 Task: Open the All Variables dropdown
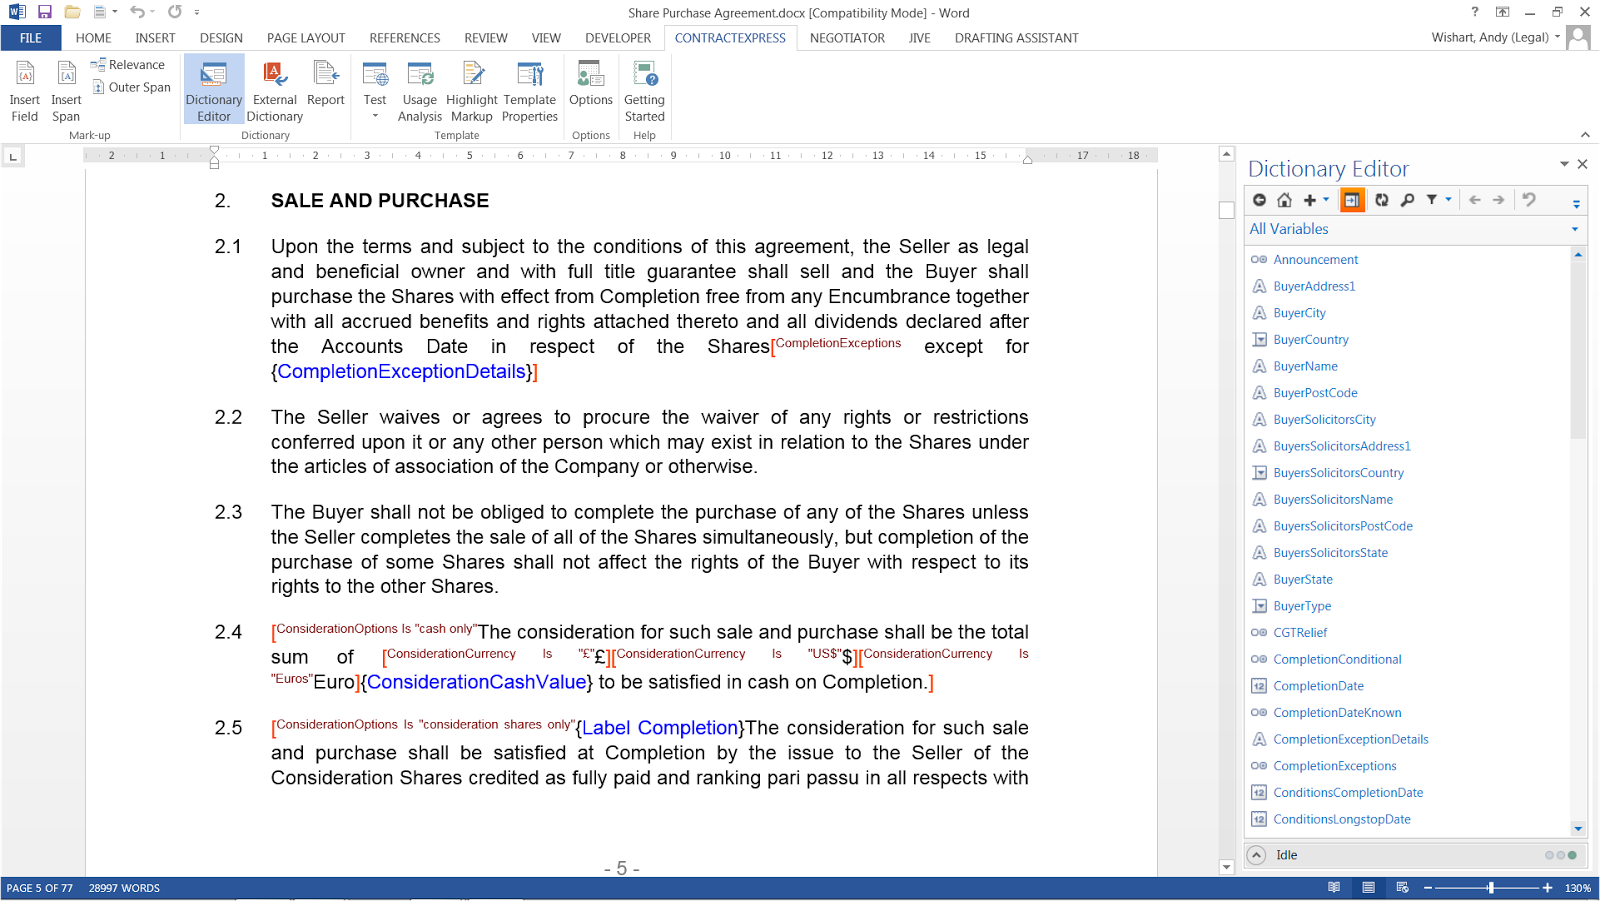point(1575,229)
